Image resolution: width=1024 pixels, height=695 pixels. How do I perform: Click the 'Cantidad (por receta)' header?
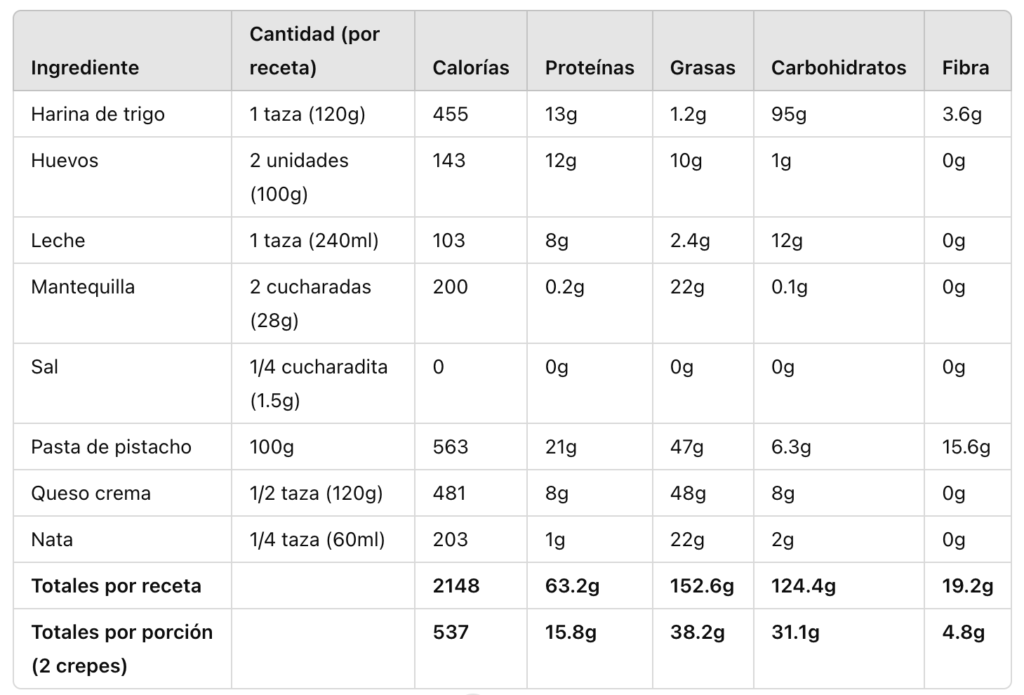pyautogui.click(x=315, y=51)
